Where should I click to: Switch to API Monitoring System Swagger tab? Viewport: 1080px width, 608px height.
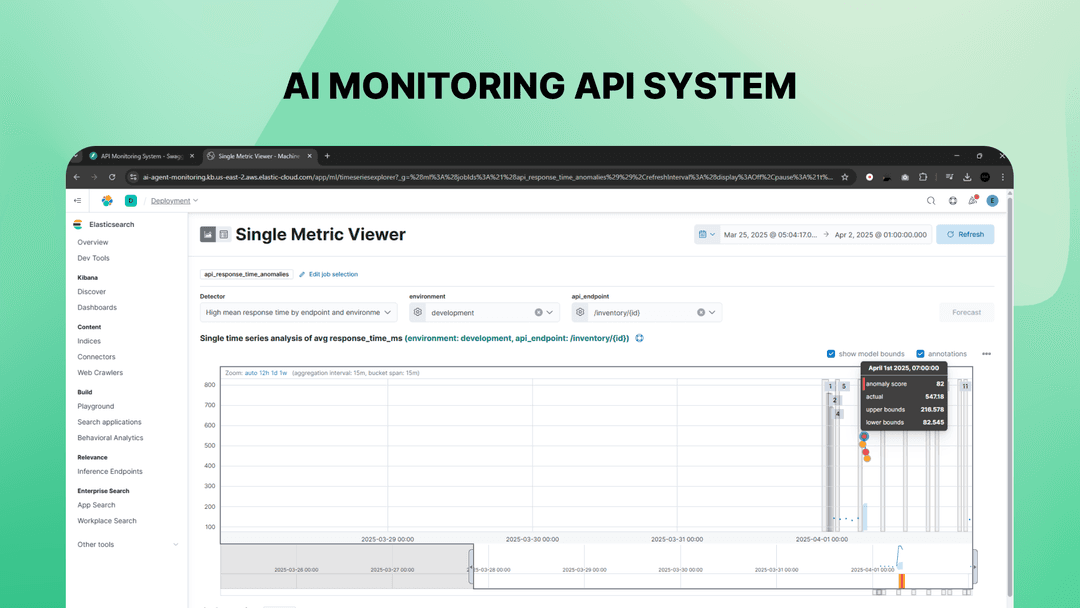141,156
